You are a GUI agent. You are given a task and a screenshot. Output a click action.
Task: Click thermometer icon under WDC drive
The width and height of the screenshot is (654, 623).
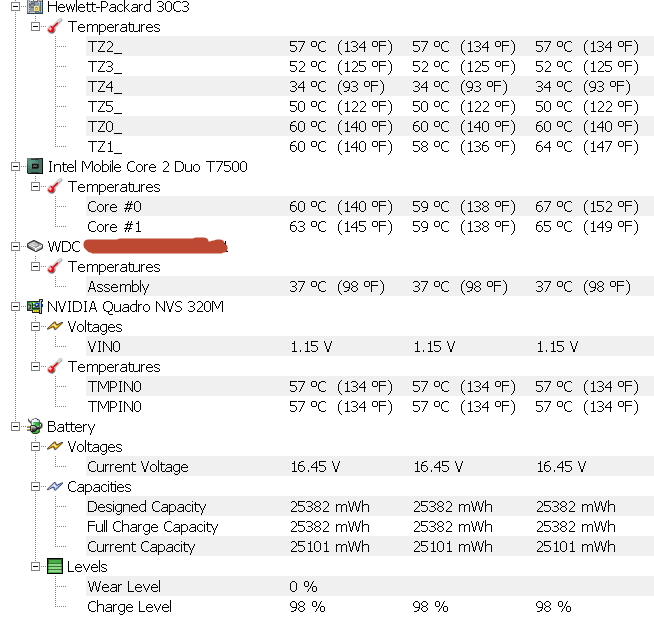55,266
